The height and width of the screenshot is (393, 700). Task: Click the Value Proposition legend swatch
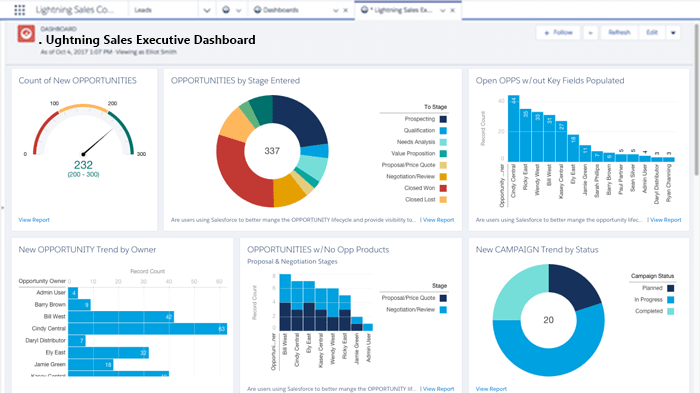tap(443, 154)
